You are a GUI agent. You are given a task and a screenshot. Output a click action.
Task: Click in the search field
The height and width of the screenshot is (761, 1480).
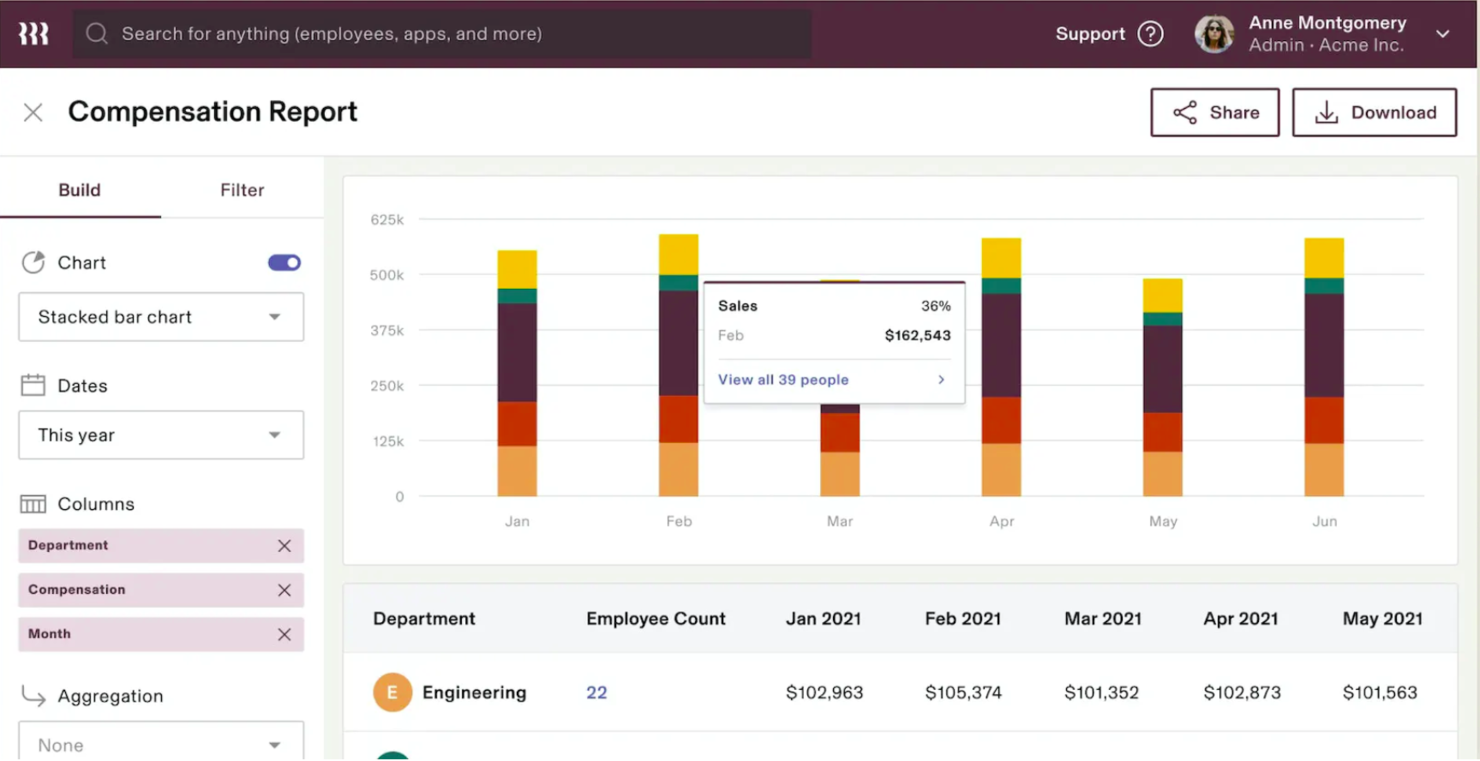click(x=442, y=34)
